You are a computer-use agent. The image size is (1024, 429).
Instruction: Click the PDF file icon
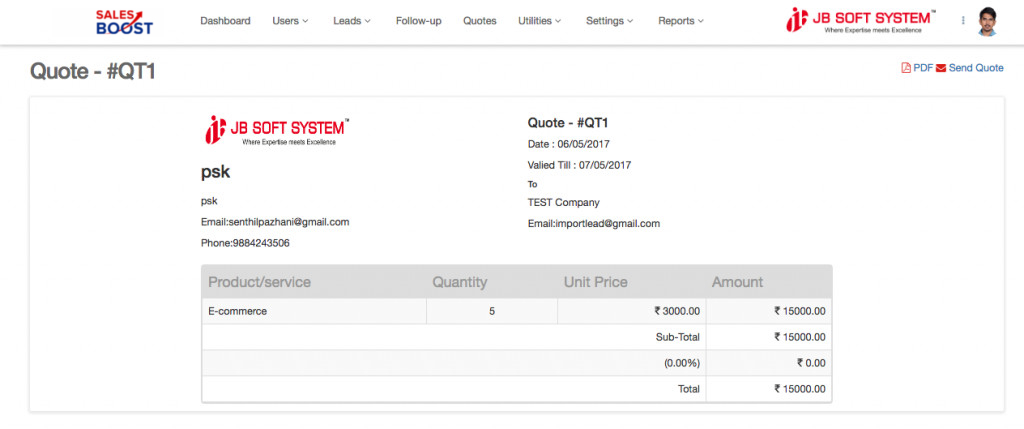click(906, 68)
